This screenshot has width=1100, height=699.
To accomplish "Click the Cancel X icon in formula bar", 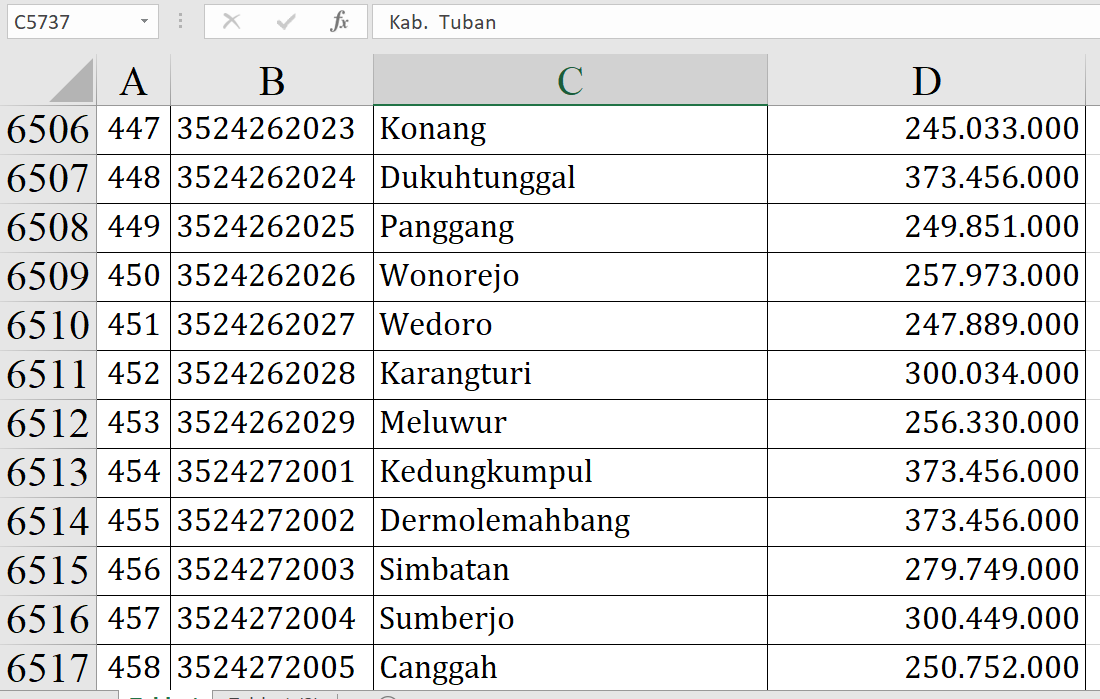I will click(x=231, y=22).
